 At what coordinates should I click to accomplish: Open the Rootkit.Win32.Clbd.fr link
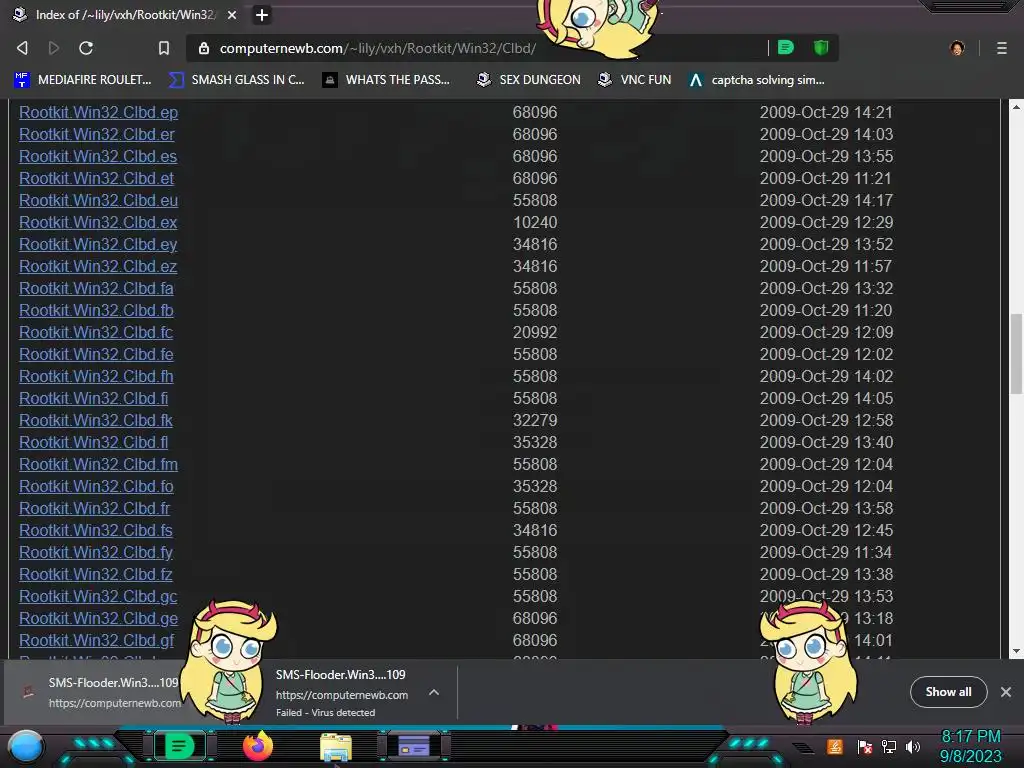pyautogui.click(x=95, y=508)
